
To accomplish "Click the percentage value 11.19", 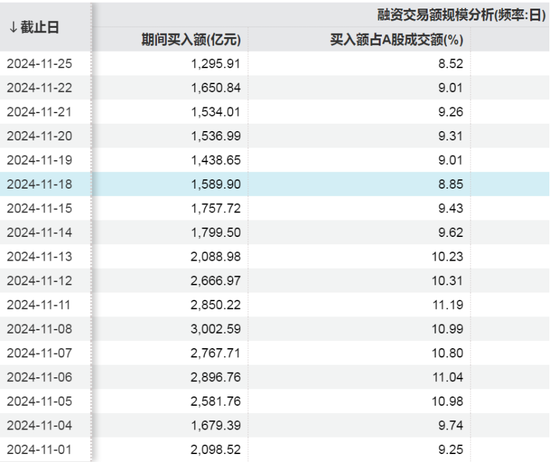I will click(448, 305).
